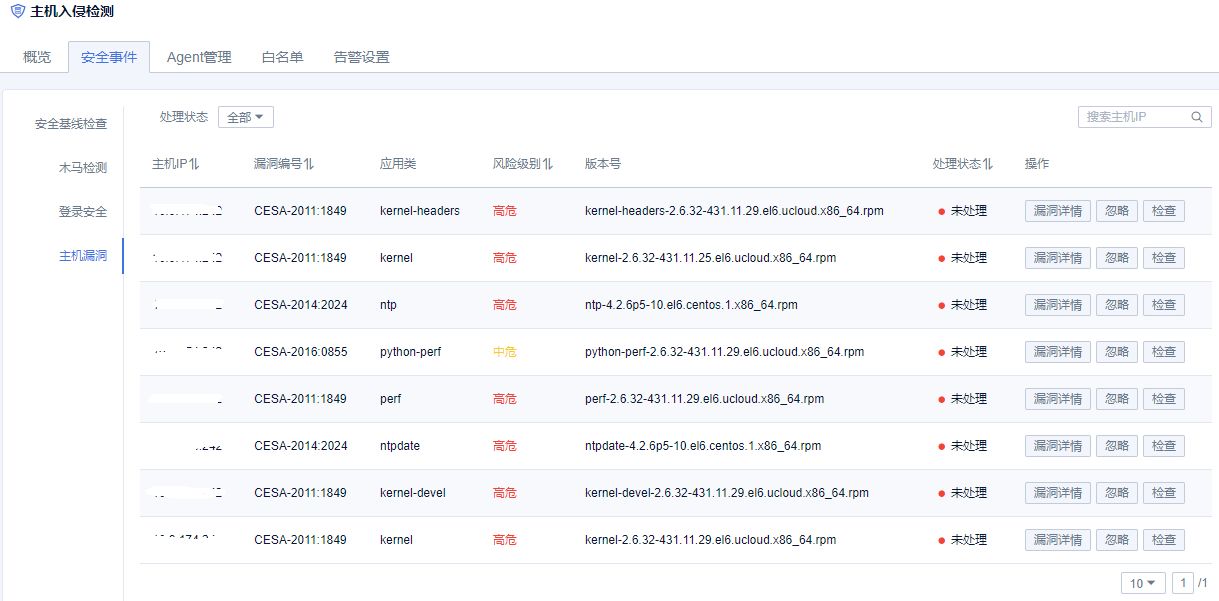Open 处理状态 全部 filter dropdown
This screenshot has width=1219, height=601.
tap(245, 117)
